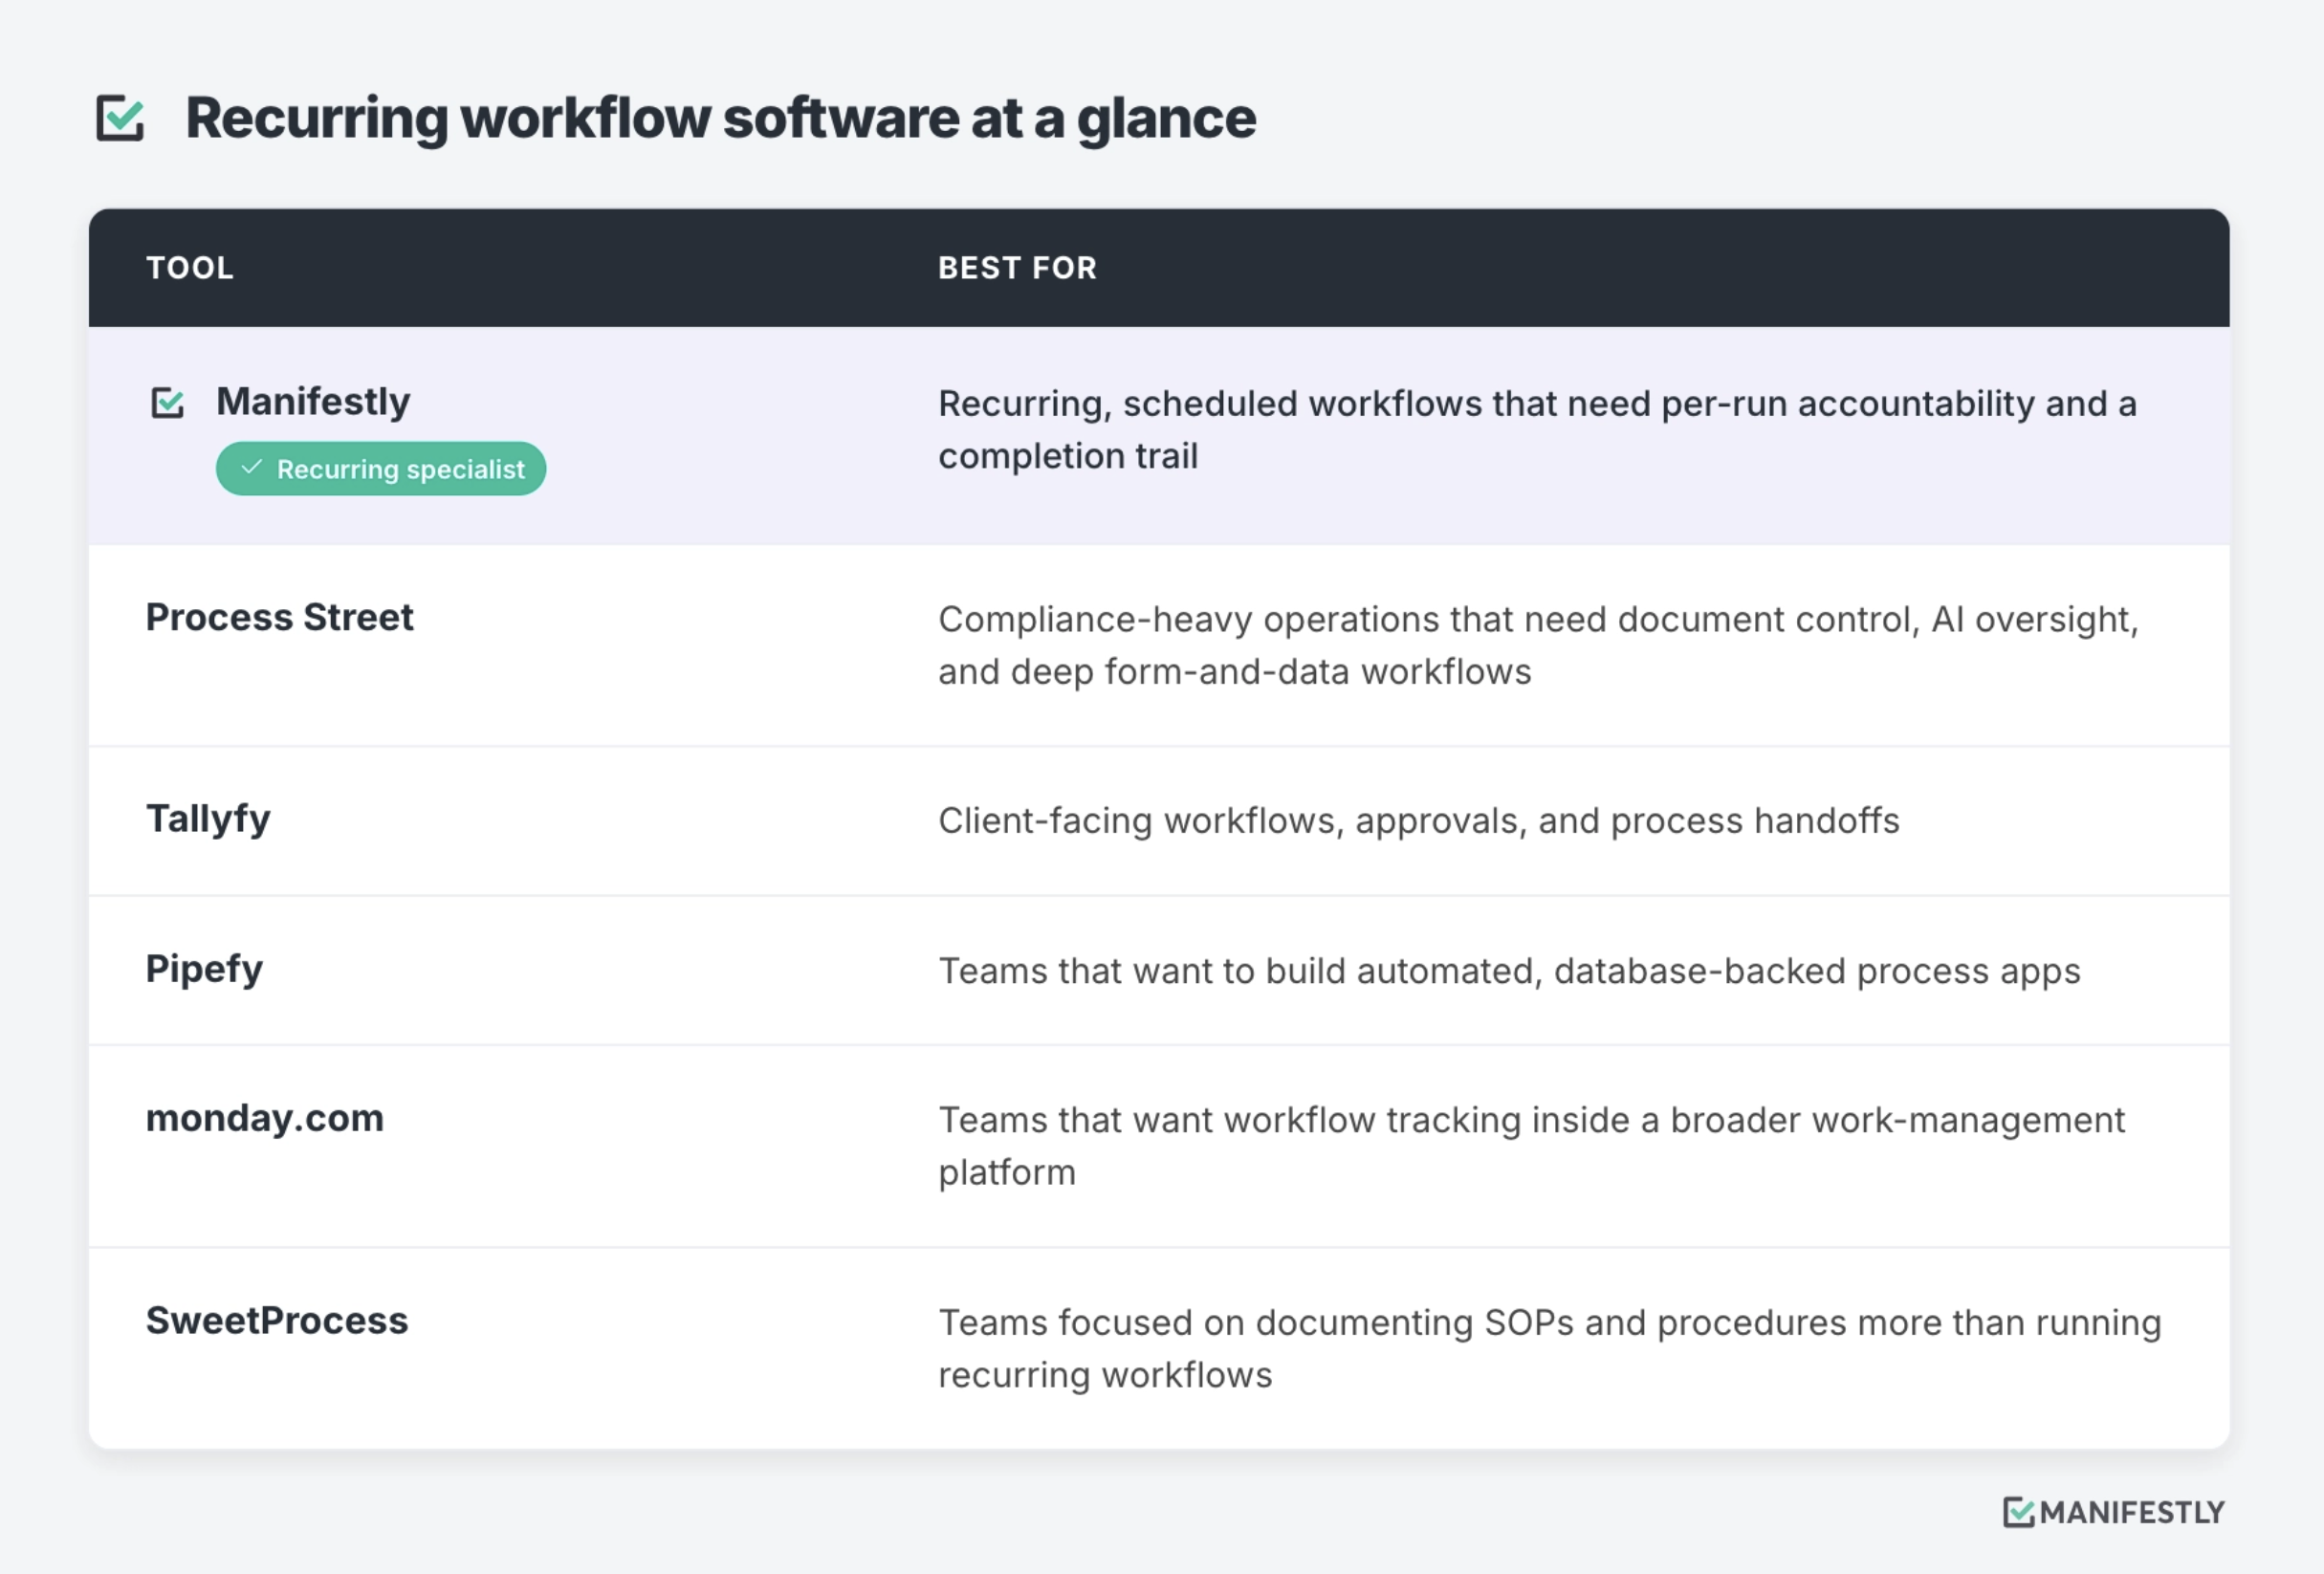This screenshot has height=1574, width=2324.
Task: Select the Manifestly tool name
Action: point(313,402)
